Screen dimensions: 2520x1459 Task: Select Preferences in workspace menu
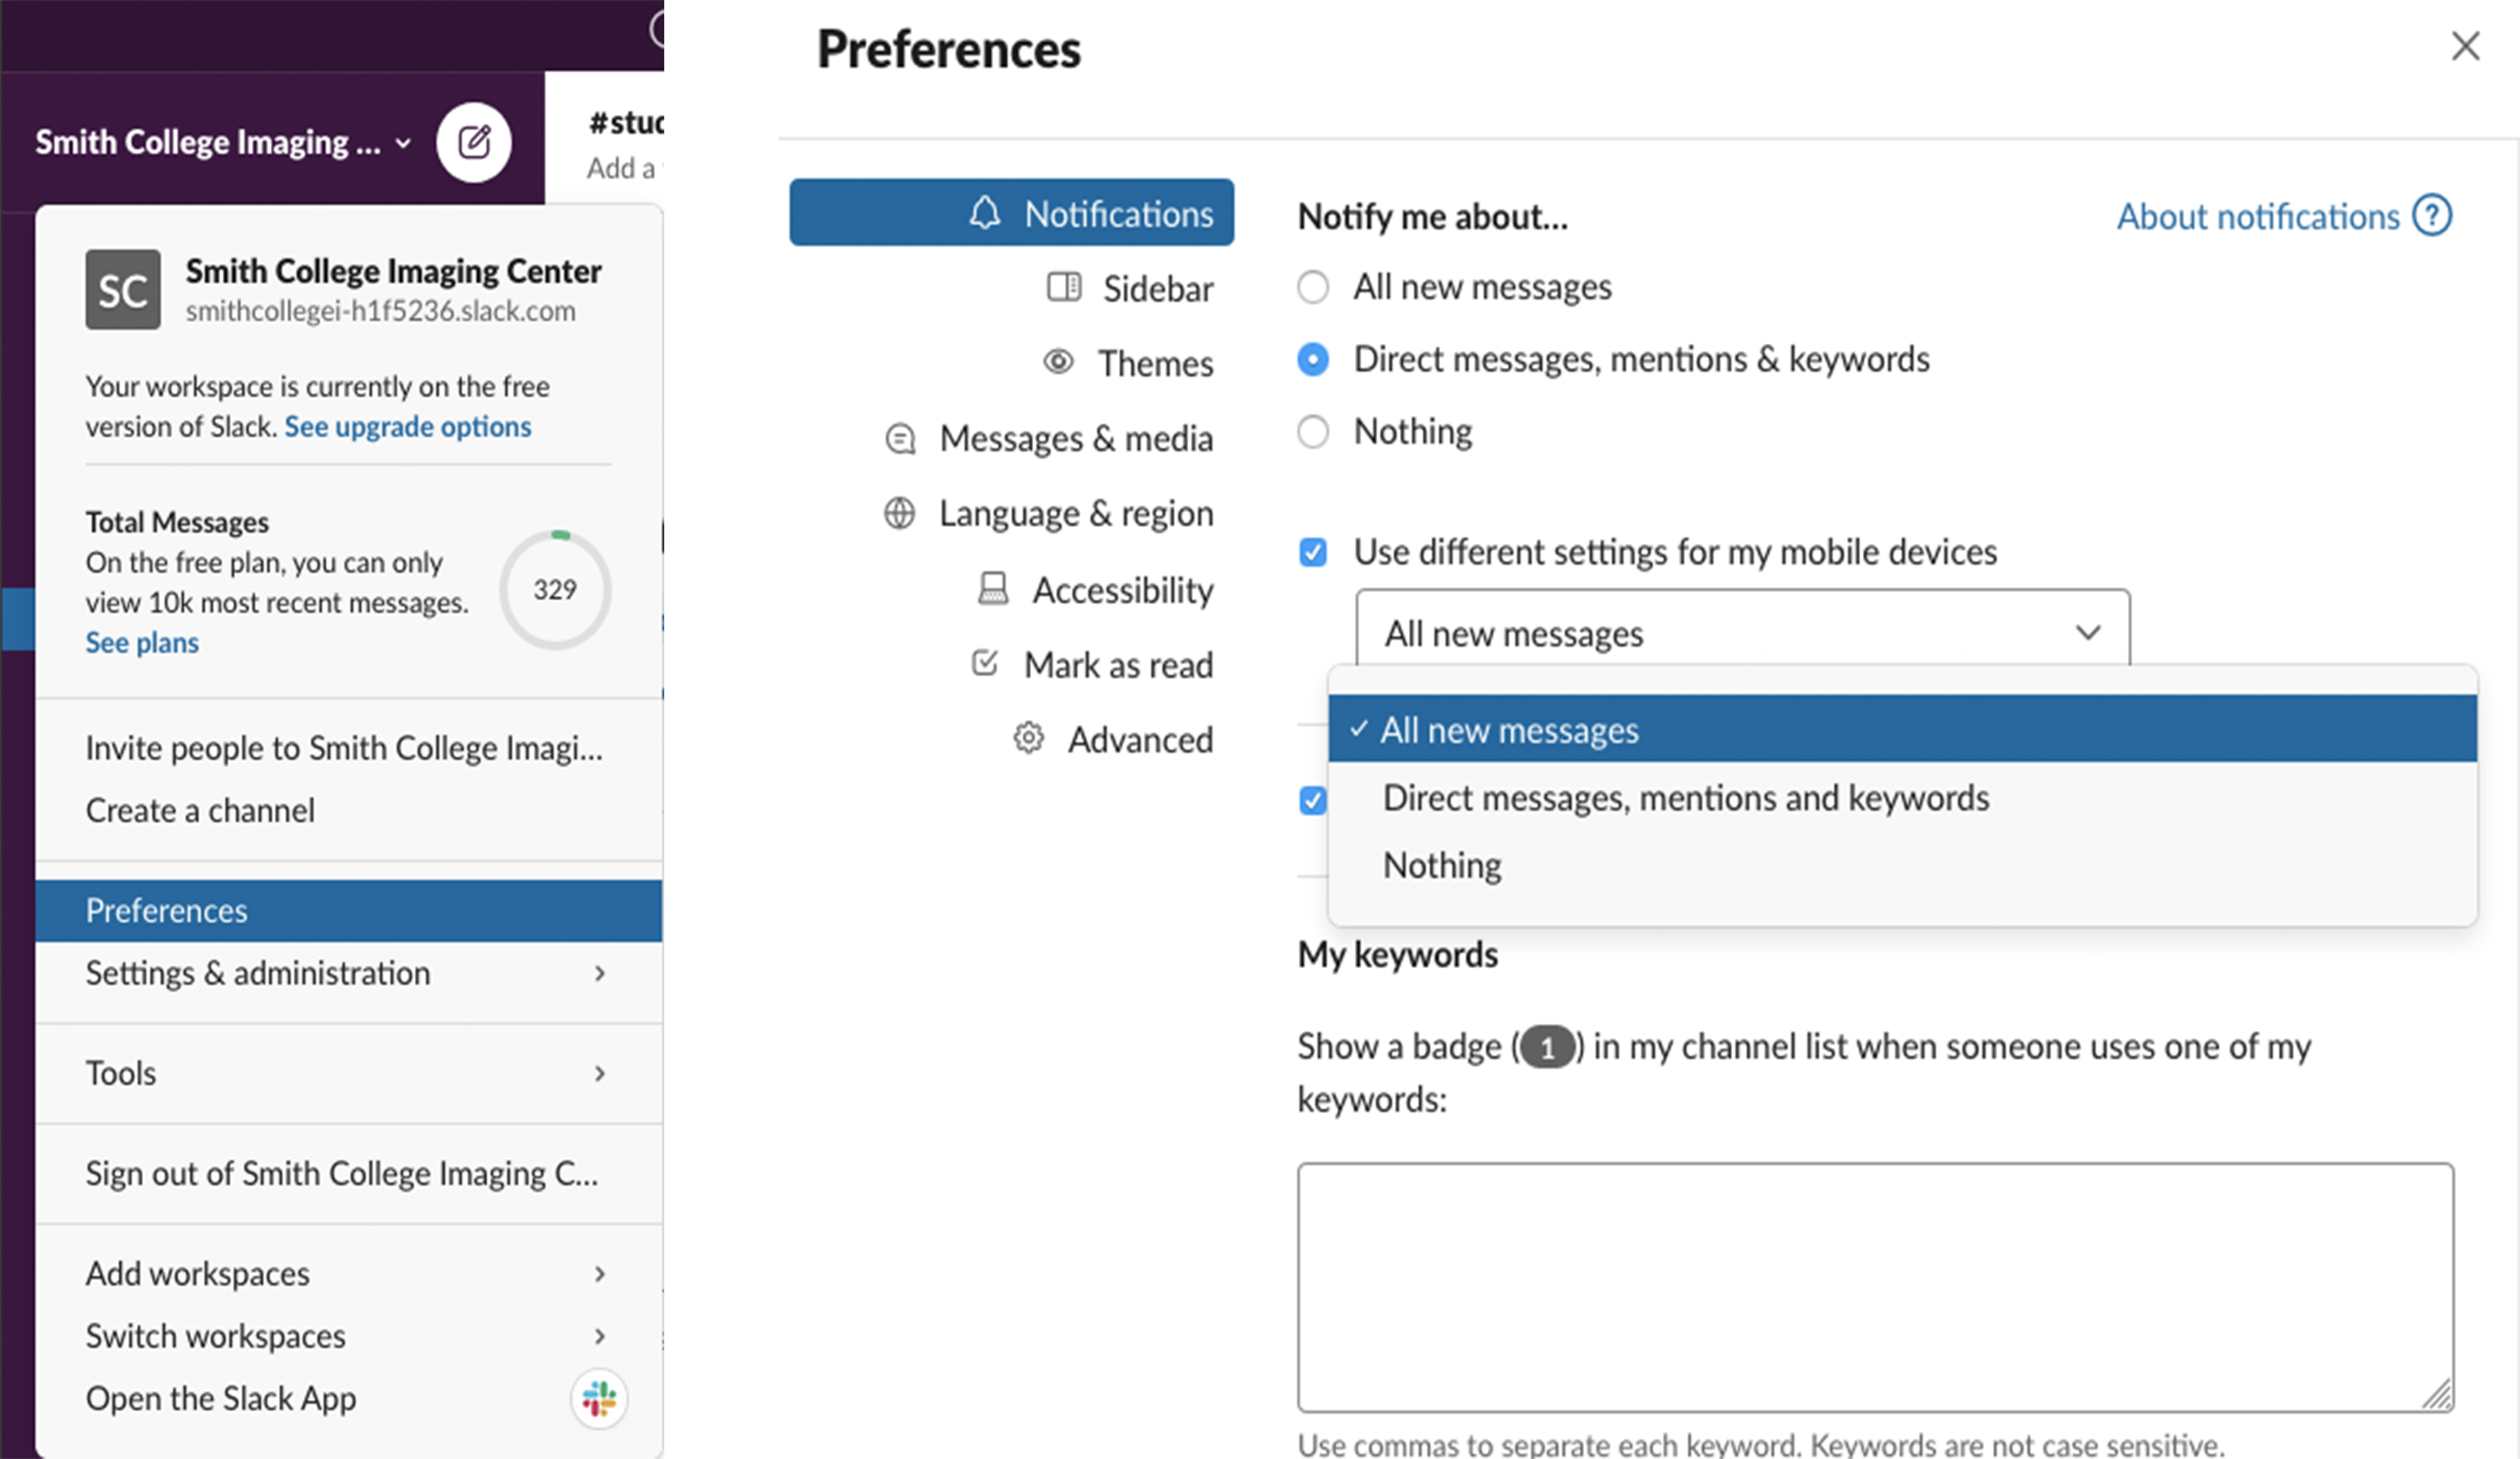point(348,911)
